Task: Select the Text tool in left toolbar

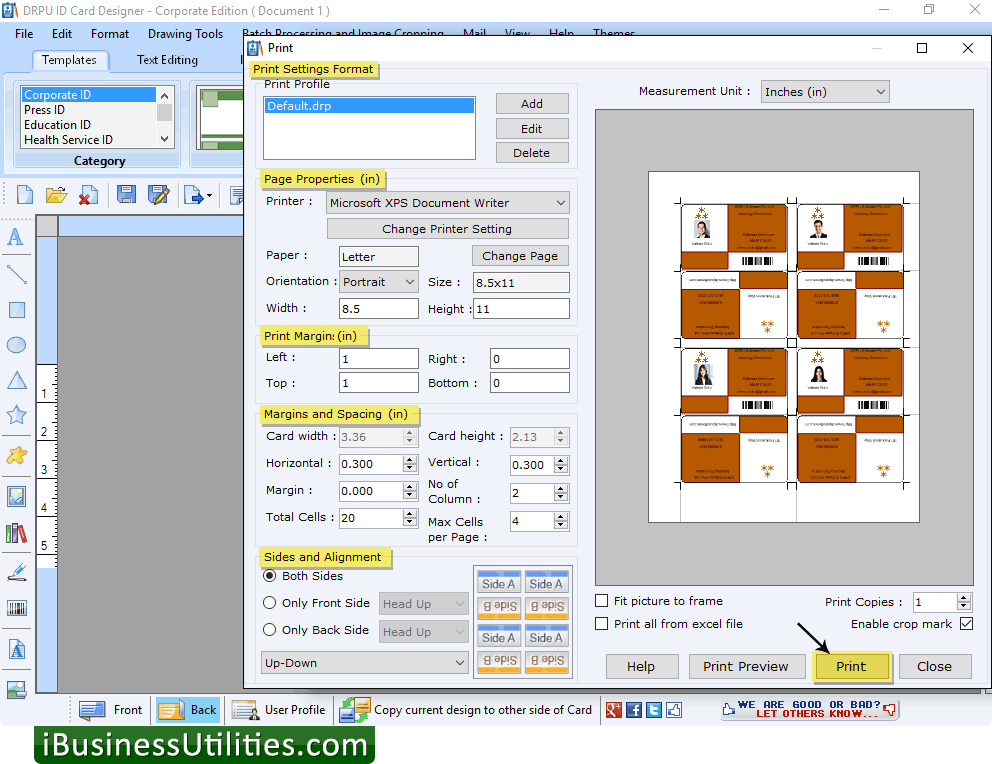Action: pyautogui.click(x=16, y=237)
